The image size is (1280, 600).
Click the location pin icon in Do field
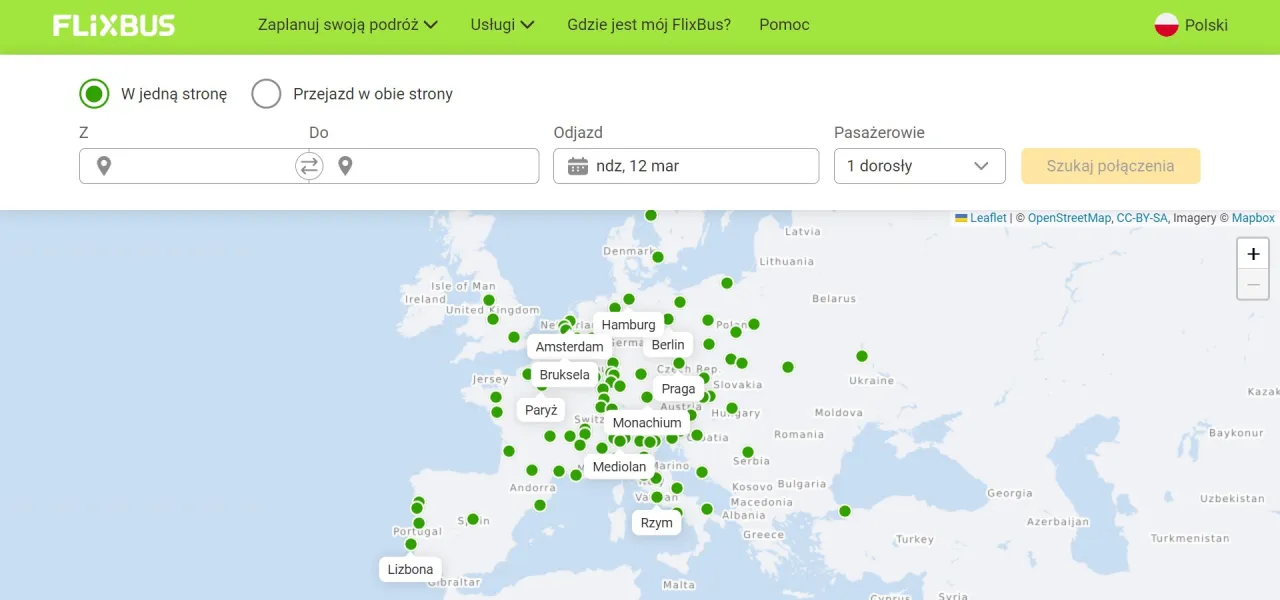(x=345, y=166)
